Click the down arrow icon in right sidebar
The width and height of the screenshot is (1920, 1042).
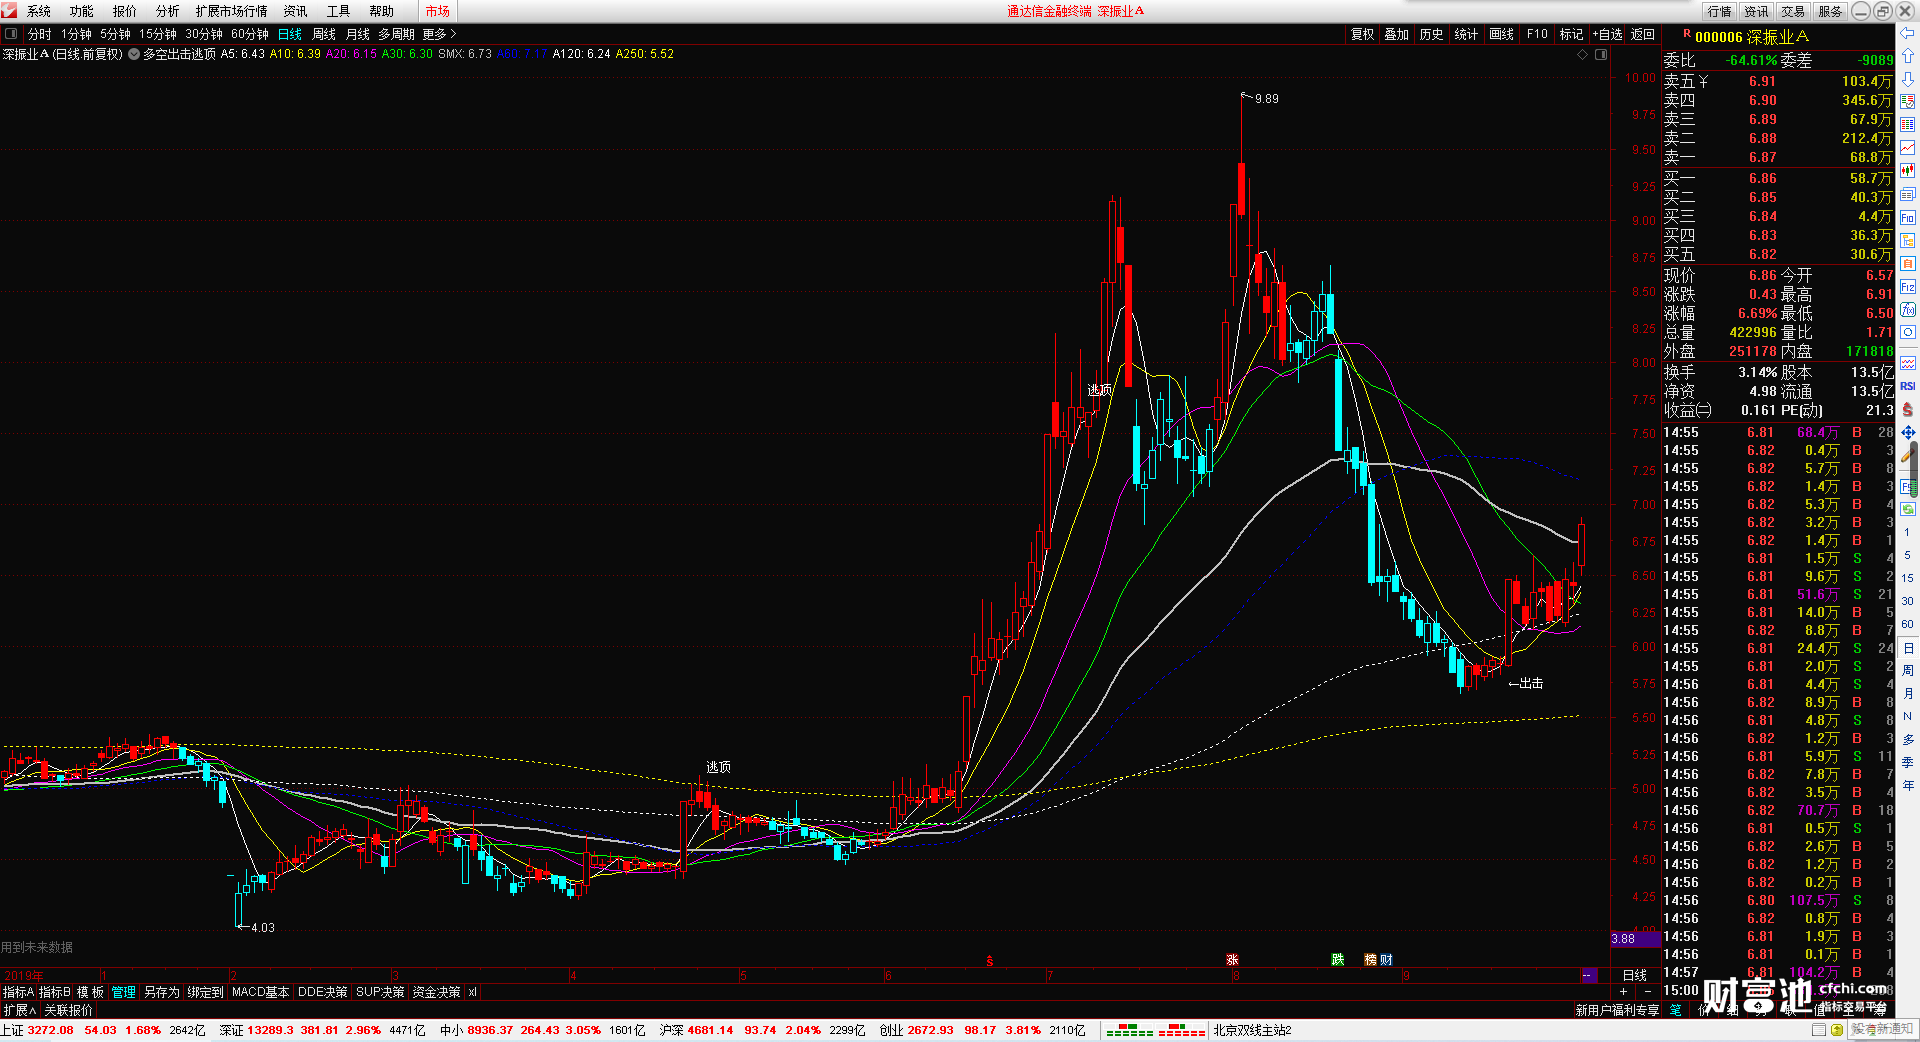[x=1908, y=79]
